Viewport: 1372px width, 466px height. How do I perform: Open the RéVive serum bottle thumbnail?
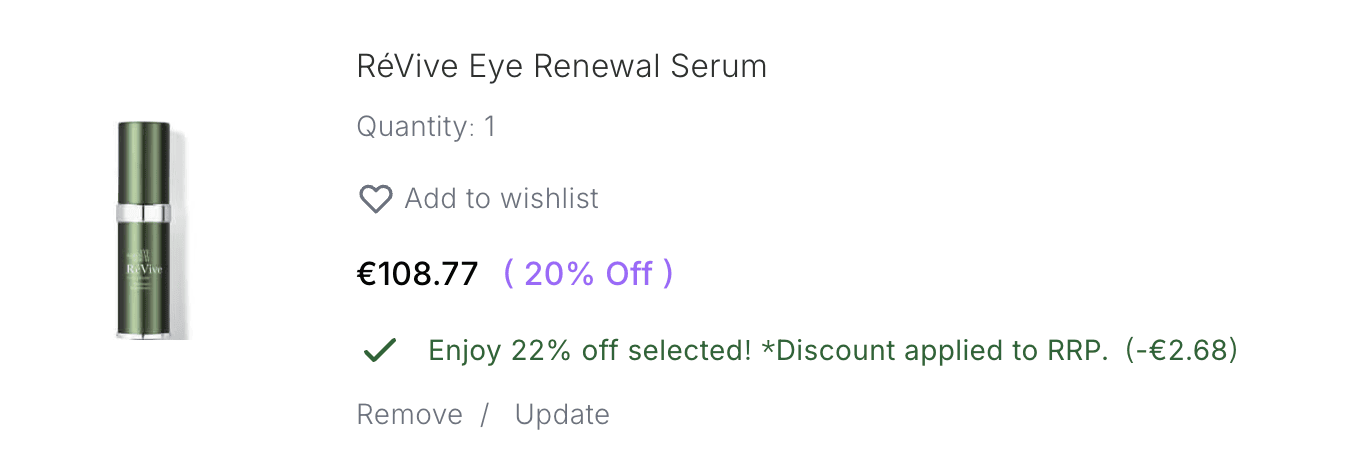[x=152, y=231]
